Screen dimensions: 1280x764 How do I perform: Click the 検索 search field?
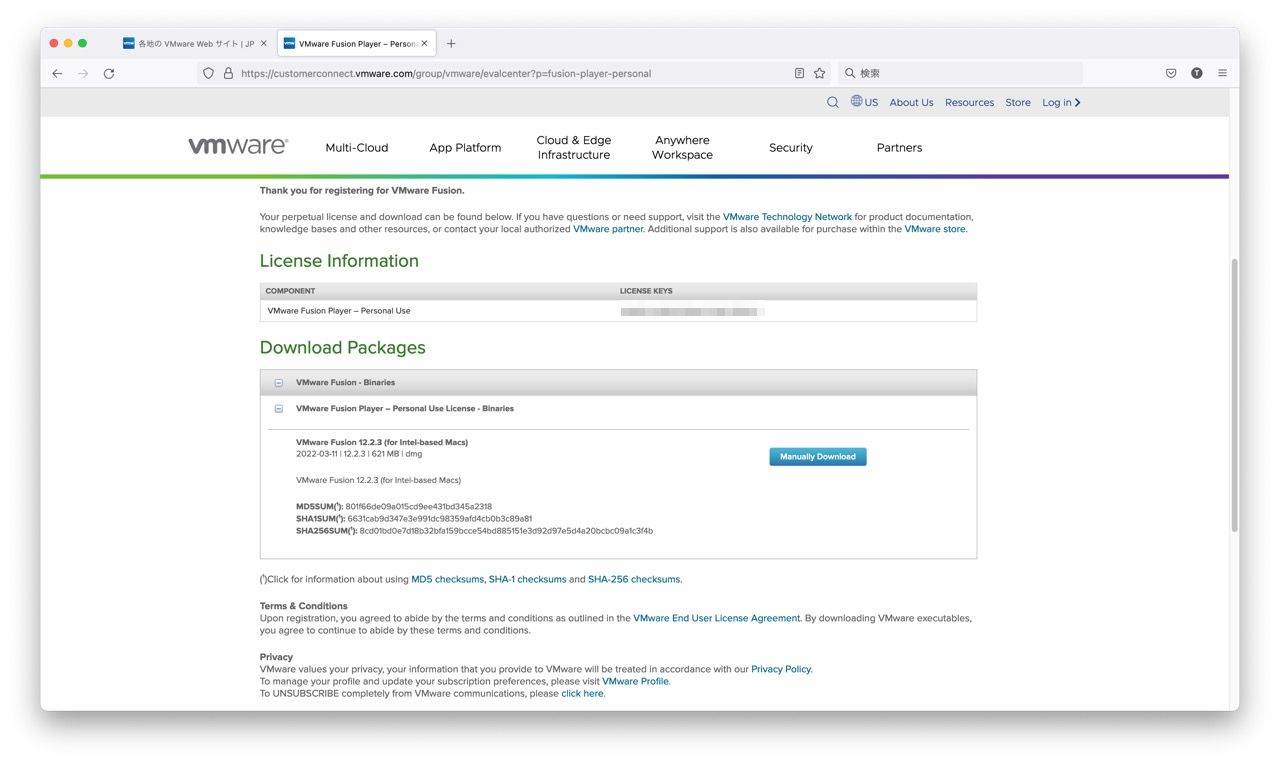pyautogui.click(x=960, y=73)
